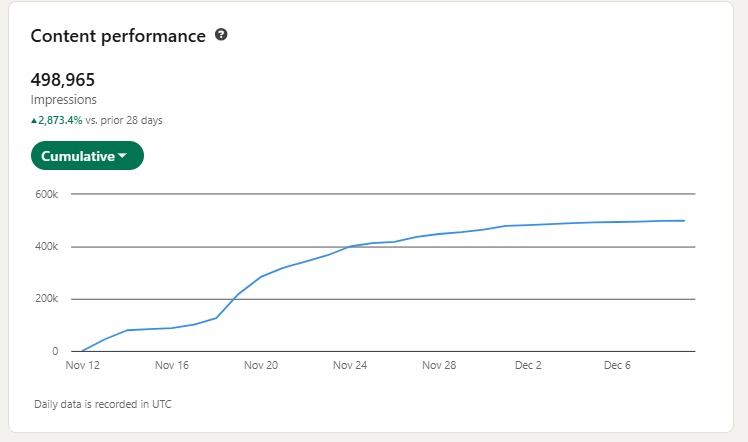The image size is (748, 442).
Task: Click the 2,873.4% change figure
Action: click(60, 120)
